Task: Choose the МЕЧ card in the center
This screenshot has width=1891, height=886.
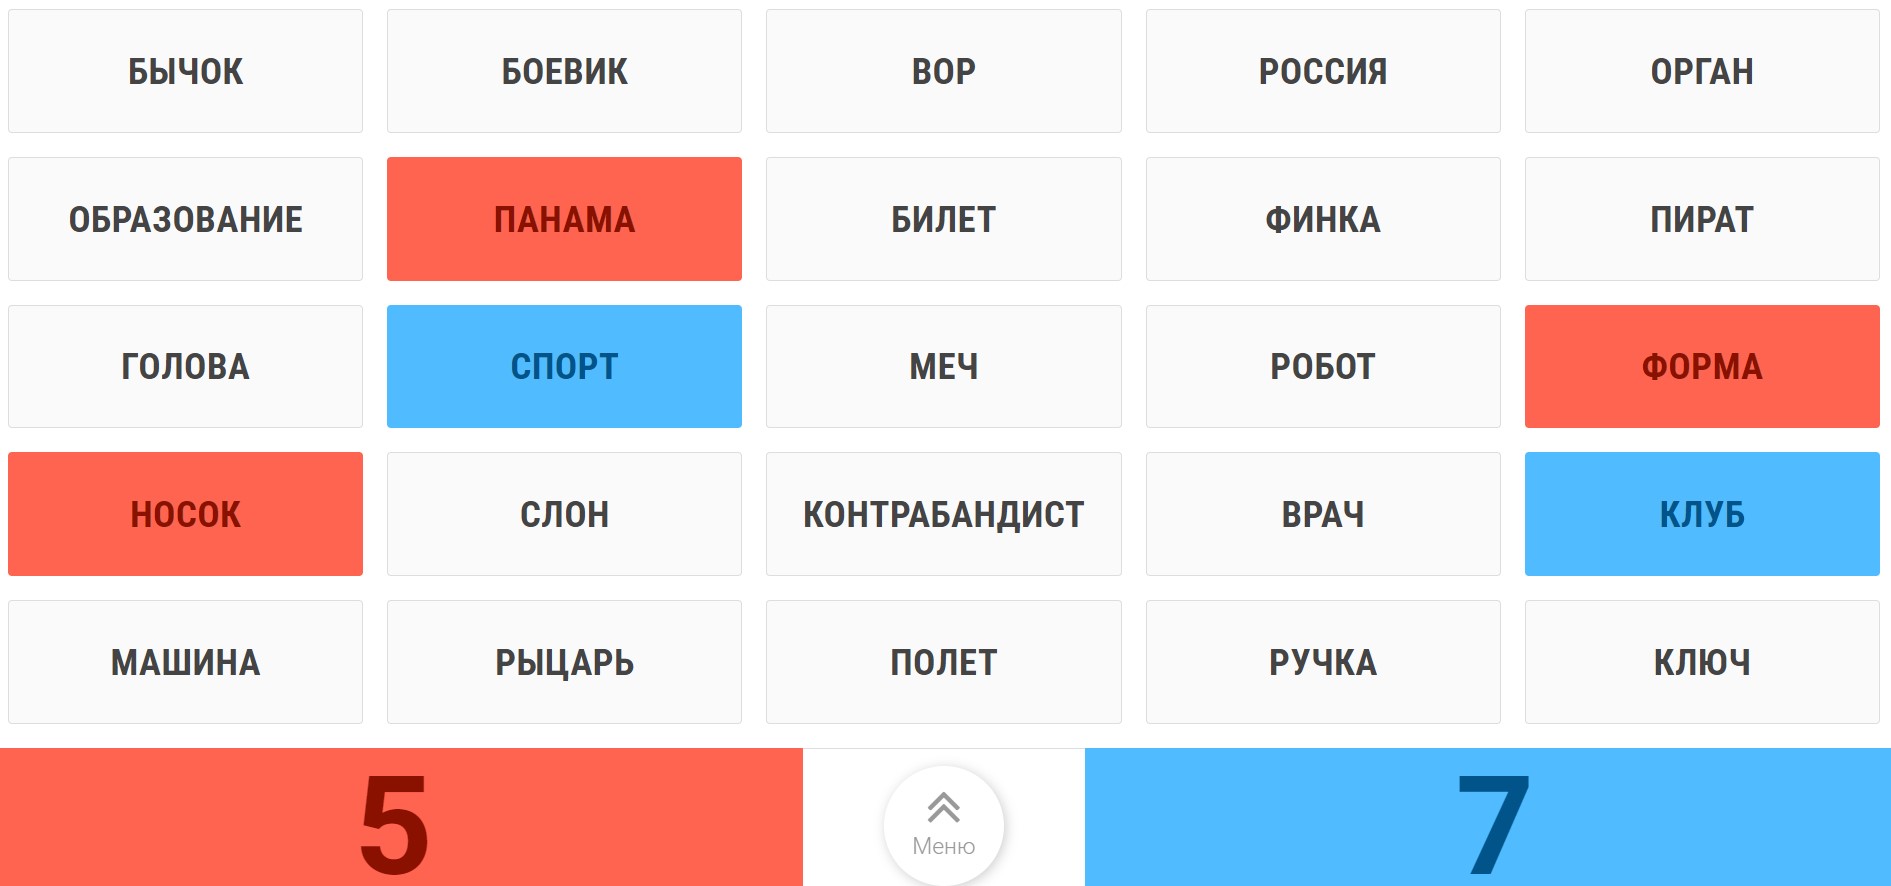Action: coord(943,366)
